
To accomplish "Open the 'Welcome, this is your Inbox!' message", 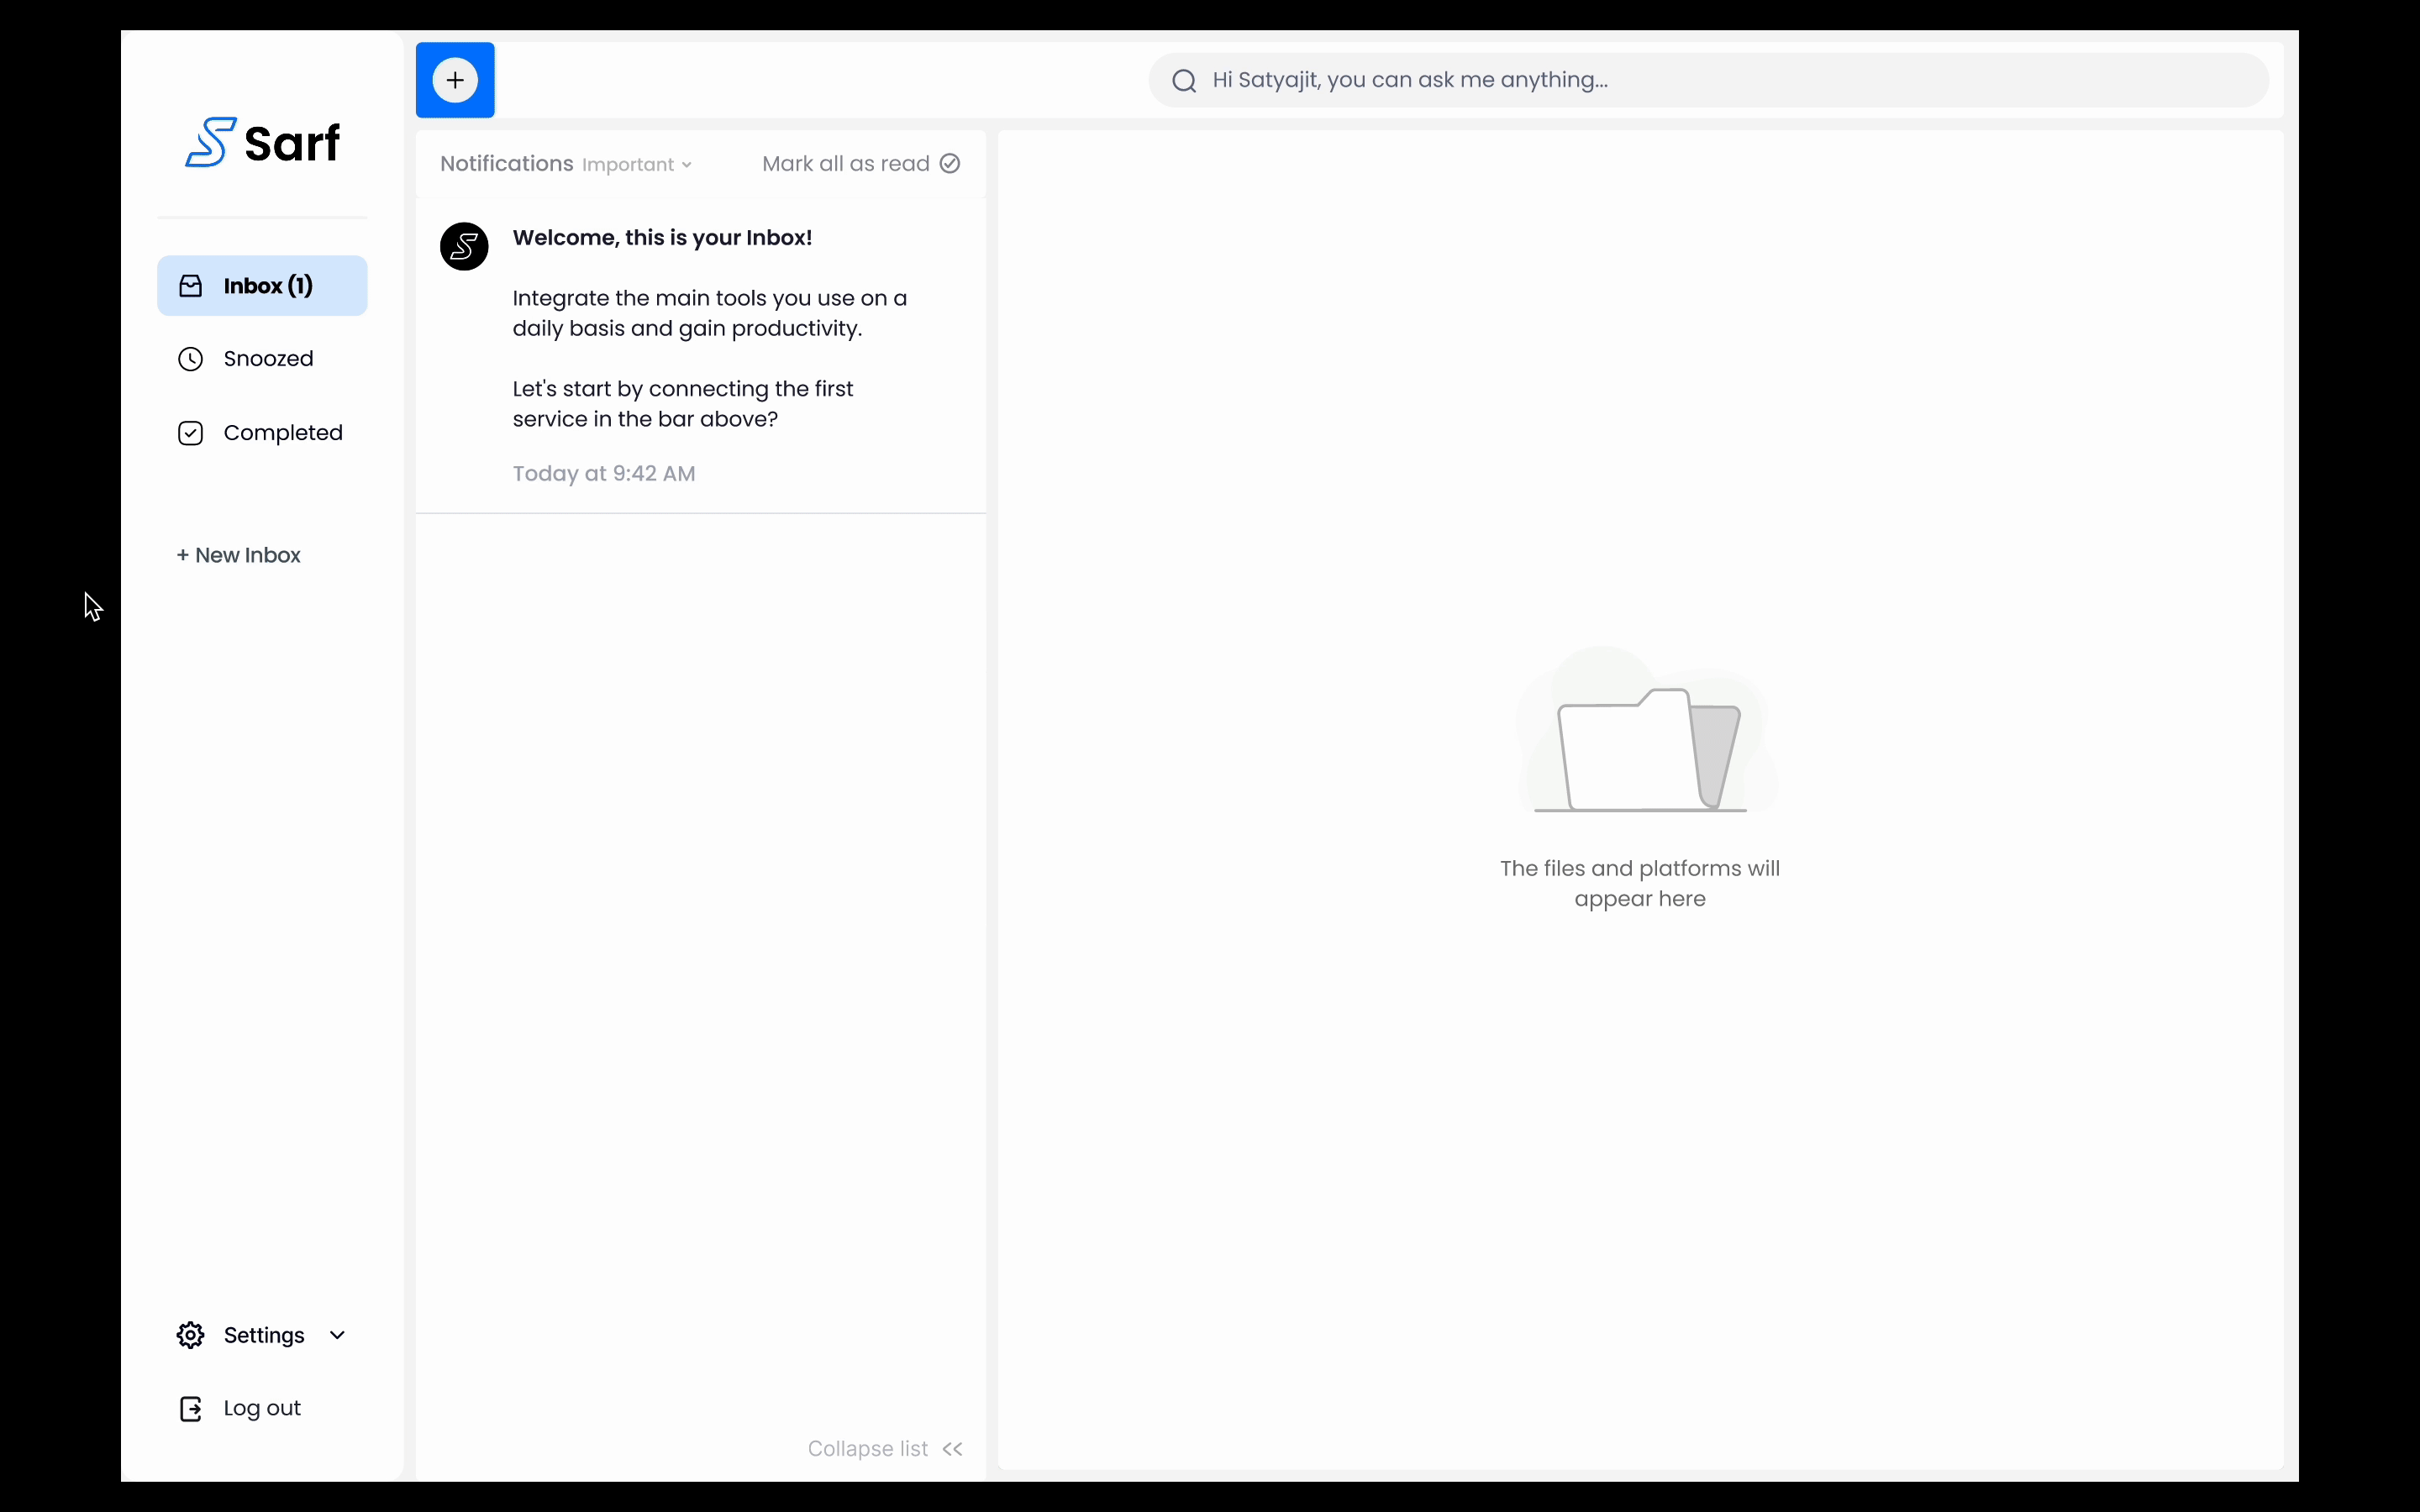I will (701, 355).
